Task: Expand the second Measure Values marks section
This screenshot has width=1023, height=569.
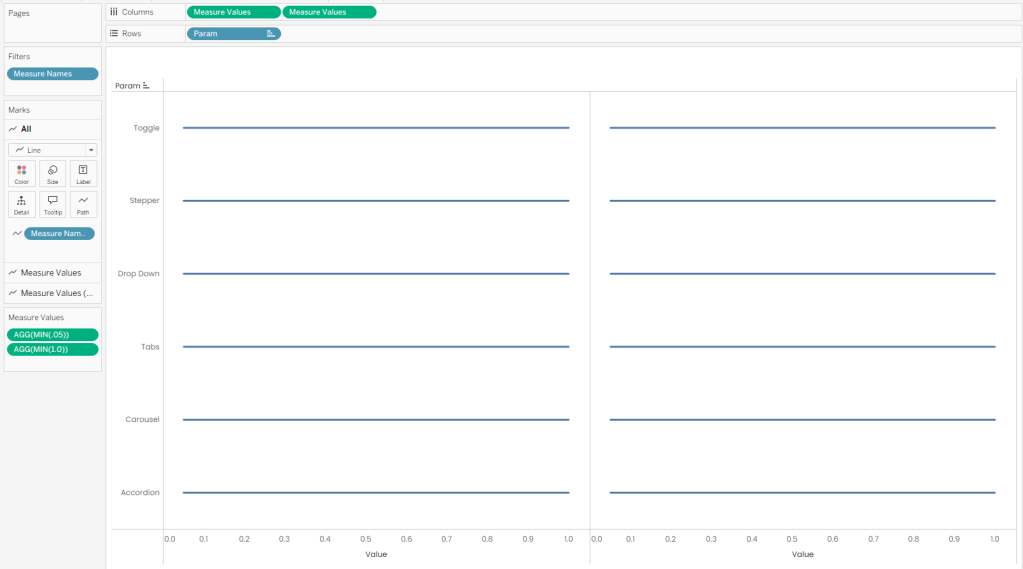Action: pyautogui.click(x=53, y=293)
